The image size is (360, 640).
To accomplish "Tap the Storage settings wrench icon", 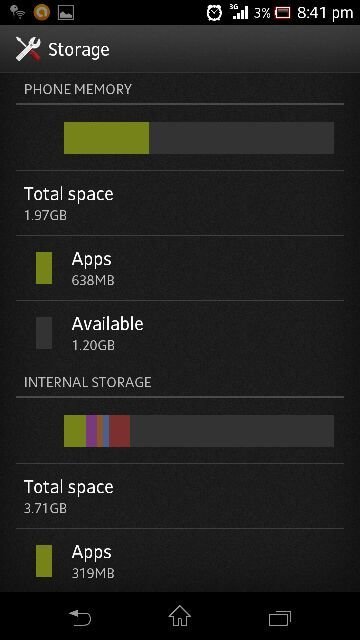I will pos(28,49).
